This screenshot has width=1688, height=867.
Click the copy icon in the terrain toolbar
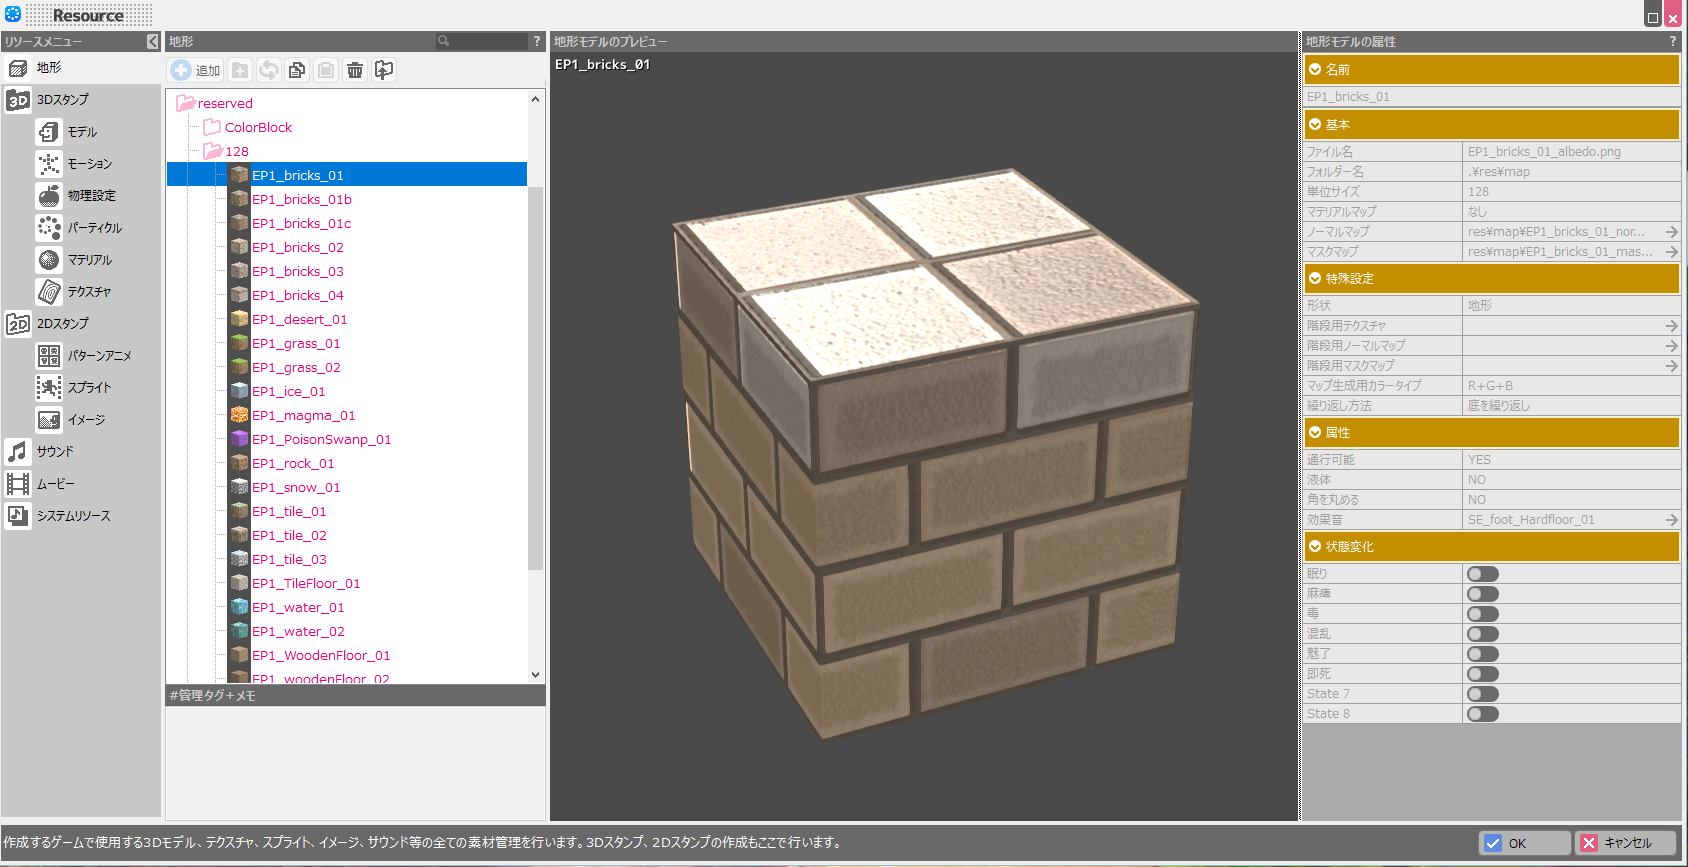(297, 70)
